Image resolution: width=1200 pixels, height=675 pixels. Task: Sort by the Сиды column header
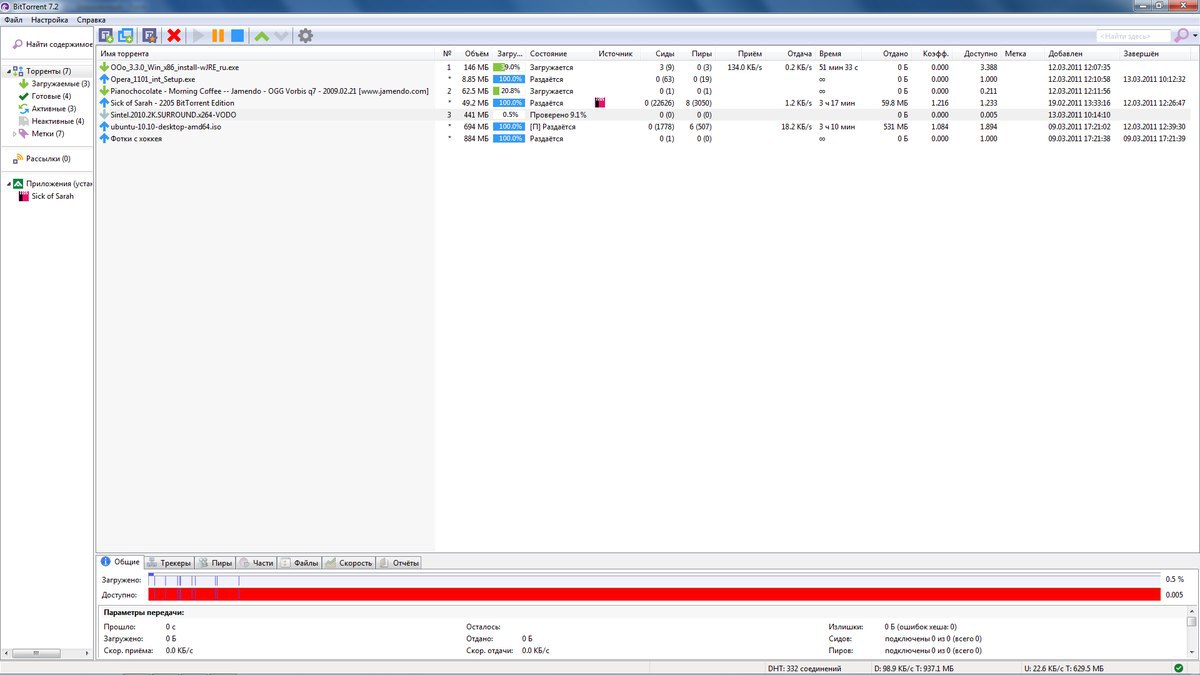tap(659, 53)
